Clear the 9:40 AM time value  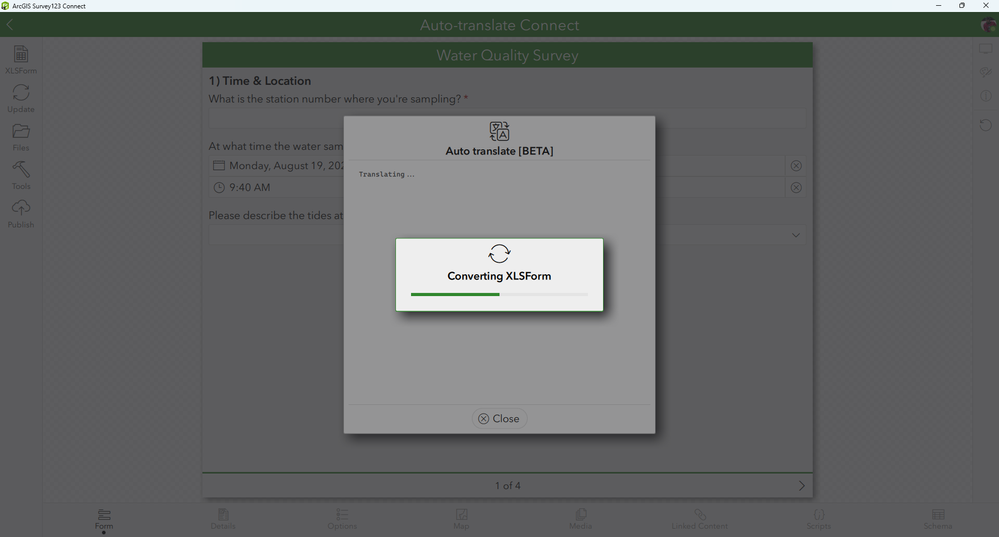[x=796, y=187]
